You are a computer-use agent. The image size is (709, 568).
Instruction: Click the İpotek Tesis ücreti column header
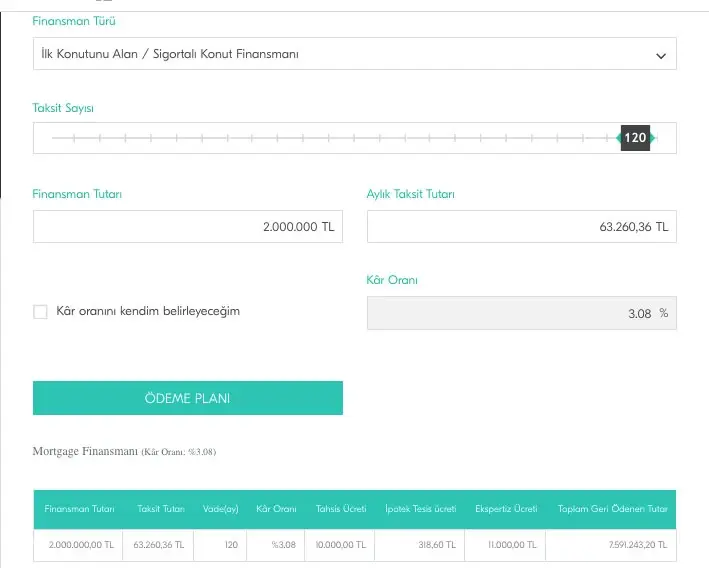[420, 509]
